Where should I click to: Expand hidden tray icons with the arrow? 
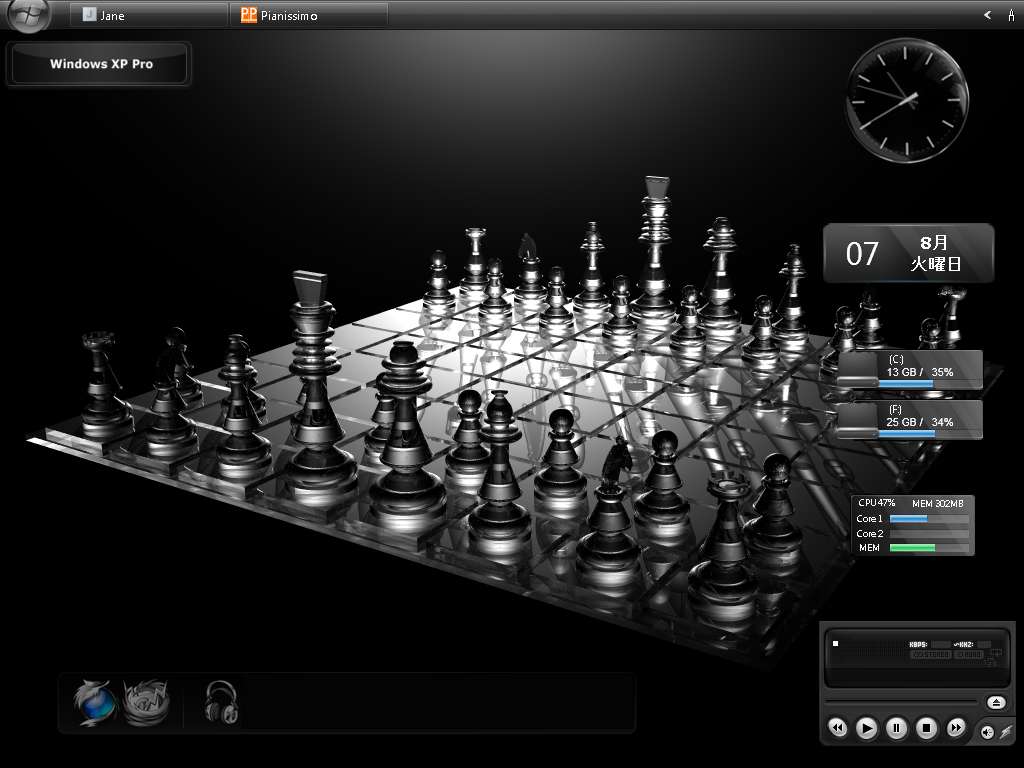coord(987,15)
